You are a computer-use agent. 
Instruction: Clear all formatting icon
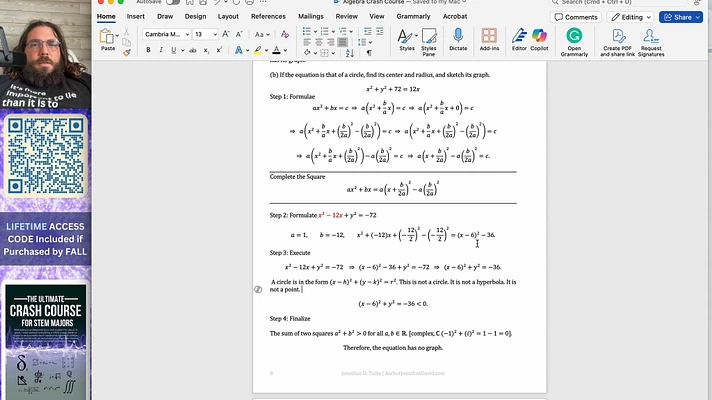[x=285, y=35]
